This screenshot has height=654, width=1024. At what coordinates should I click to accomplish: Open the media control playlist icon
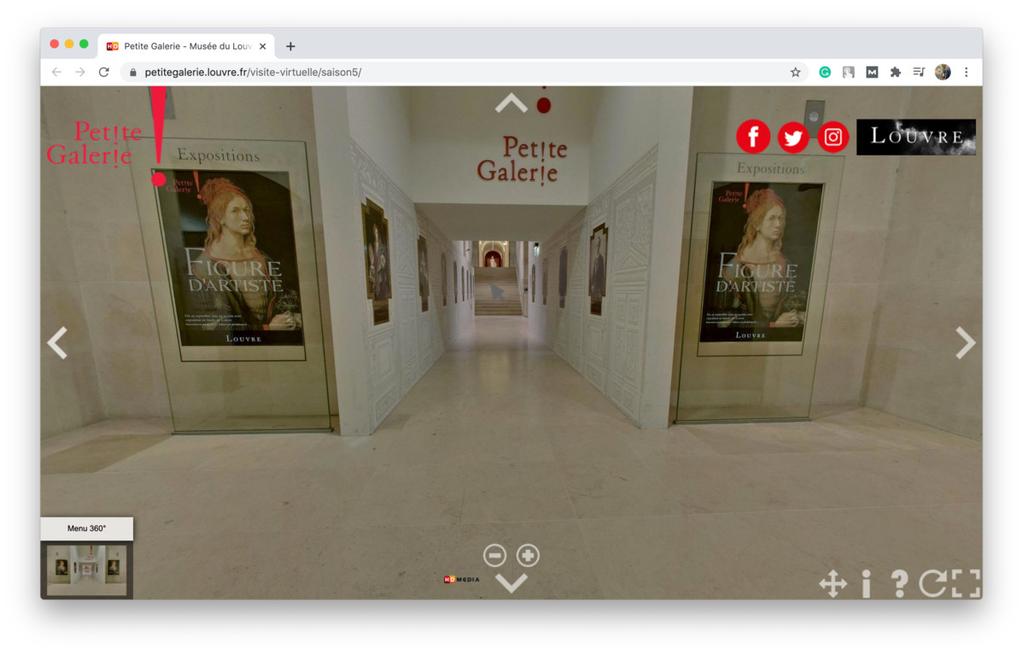(919, 73)
